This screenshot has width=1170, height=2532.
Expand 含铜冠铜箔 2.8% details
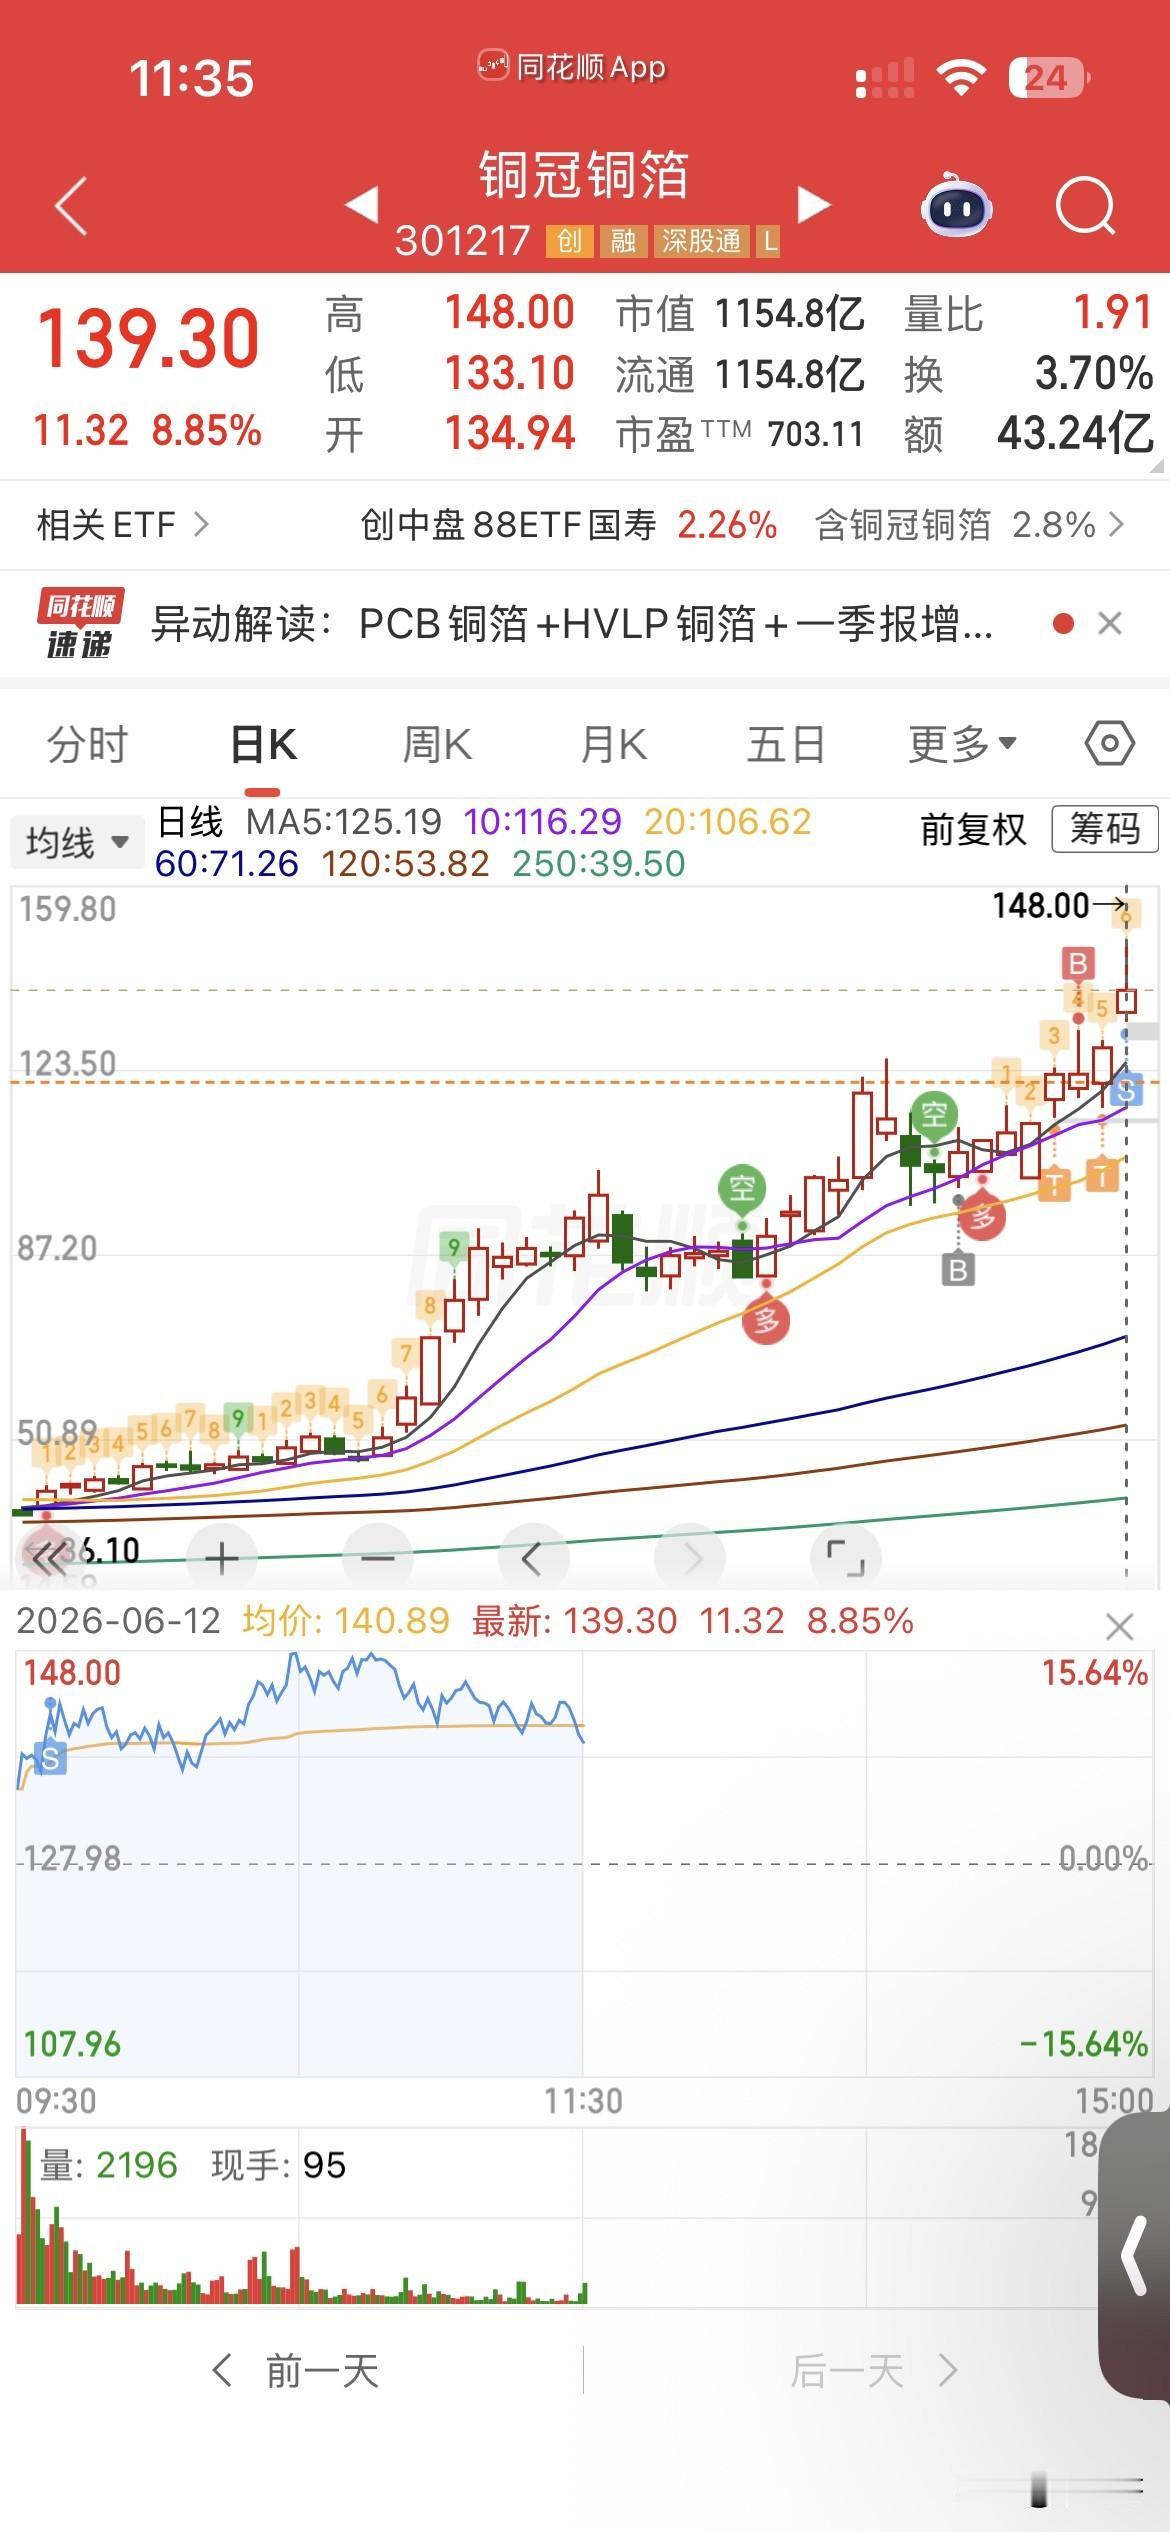click(x=970, y=524)
